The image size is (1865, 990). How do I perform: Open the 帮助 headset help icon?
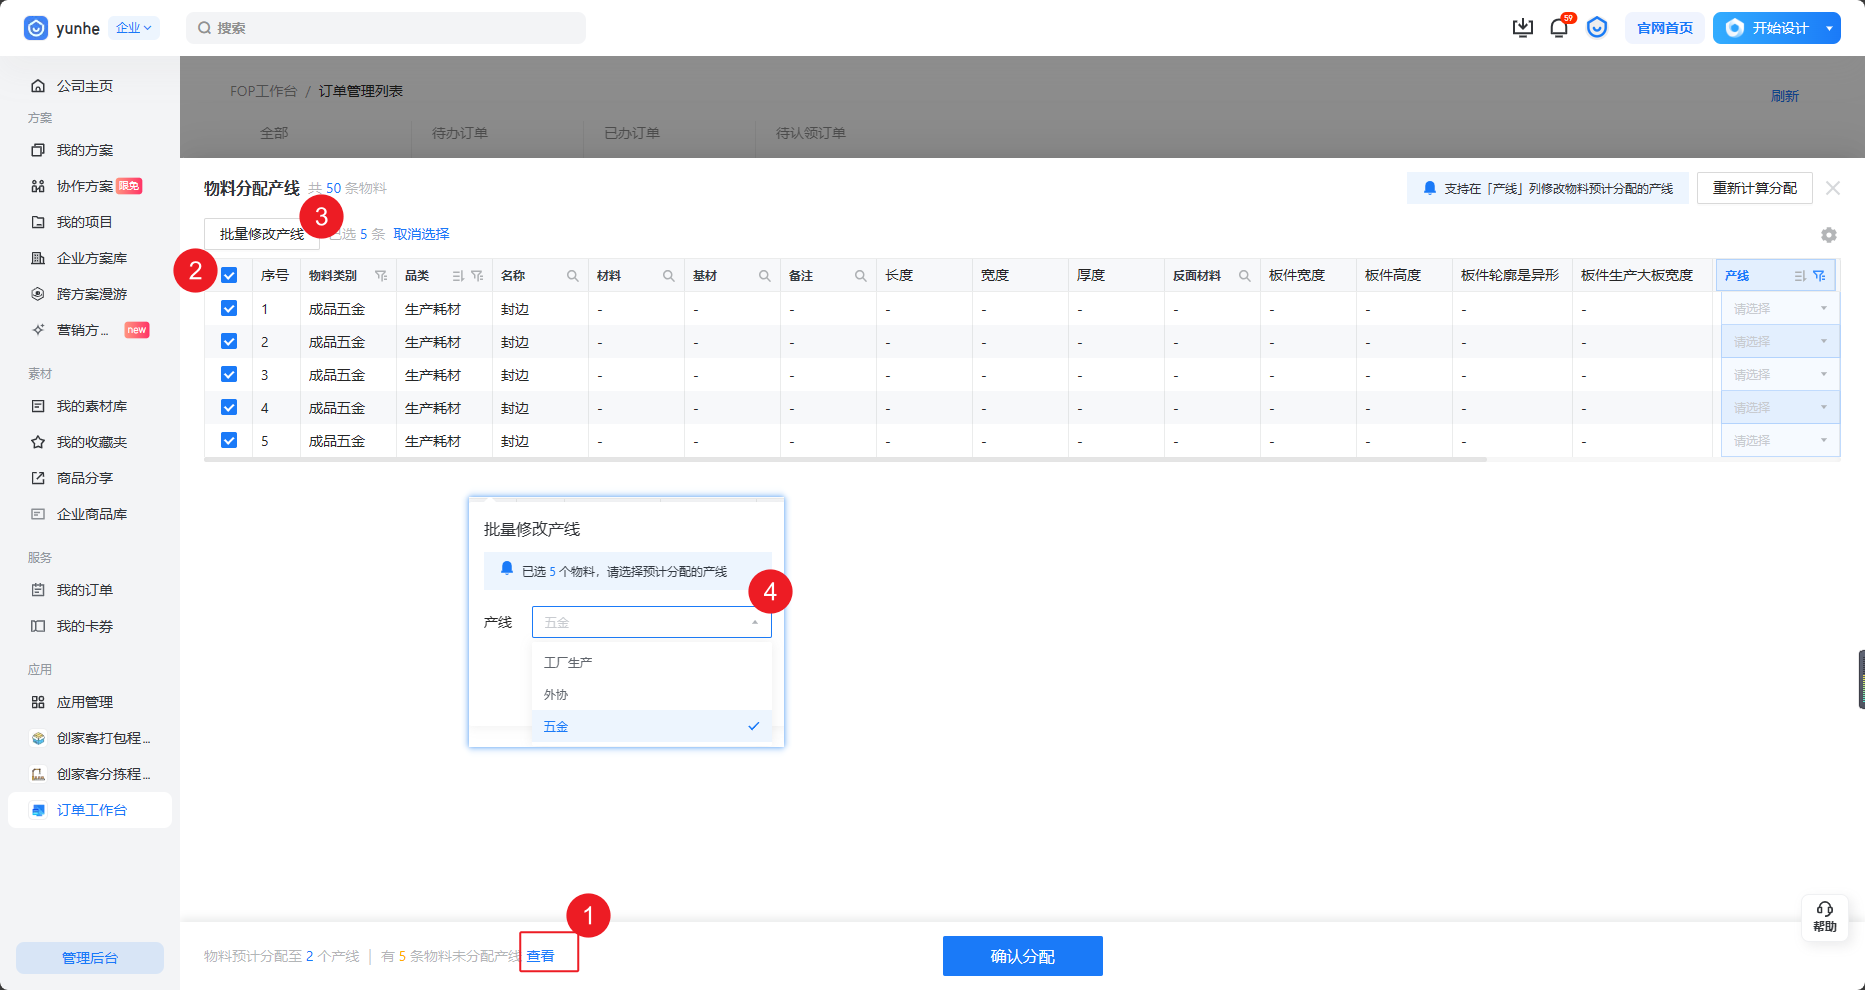point(1824,915)
